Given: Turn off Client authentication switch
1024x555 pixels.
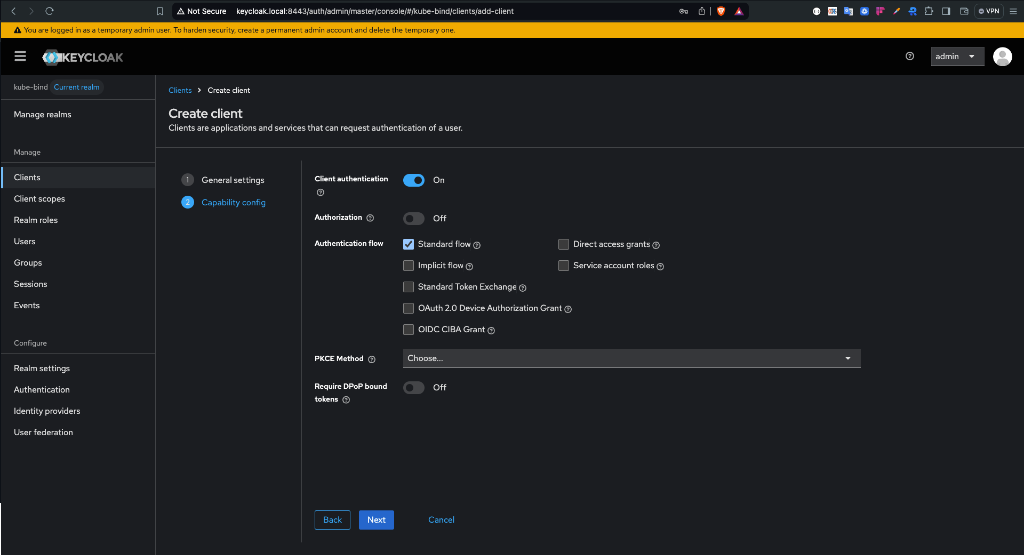Looking at the screenshot, I should [x=413, y=180].
